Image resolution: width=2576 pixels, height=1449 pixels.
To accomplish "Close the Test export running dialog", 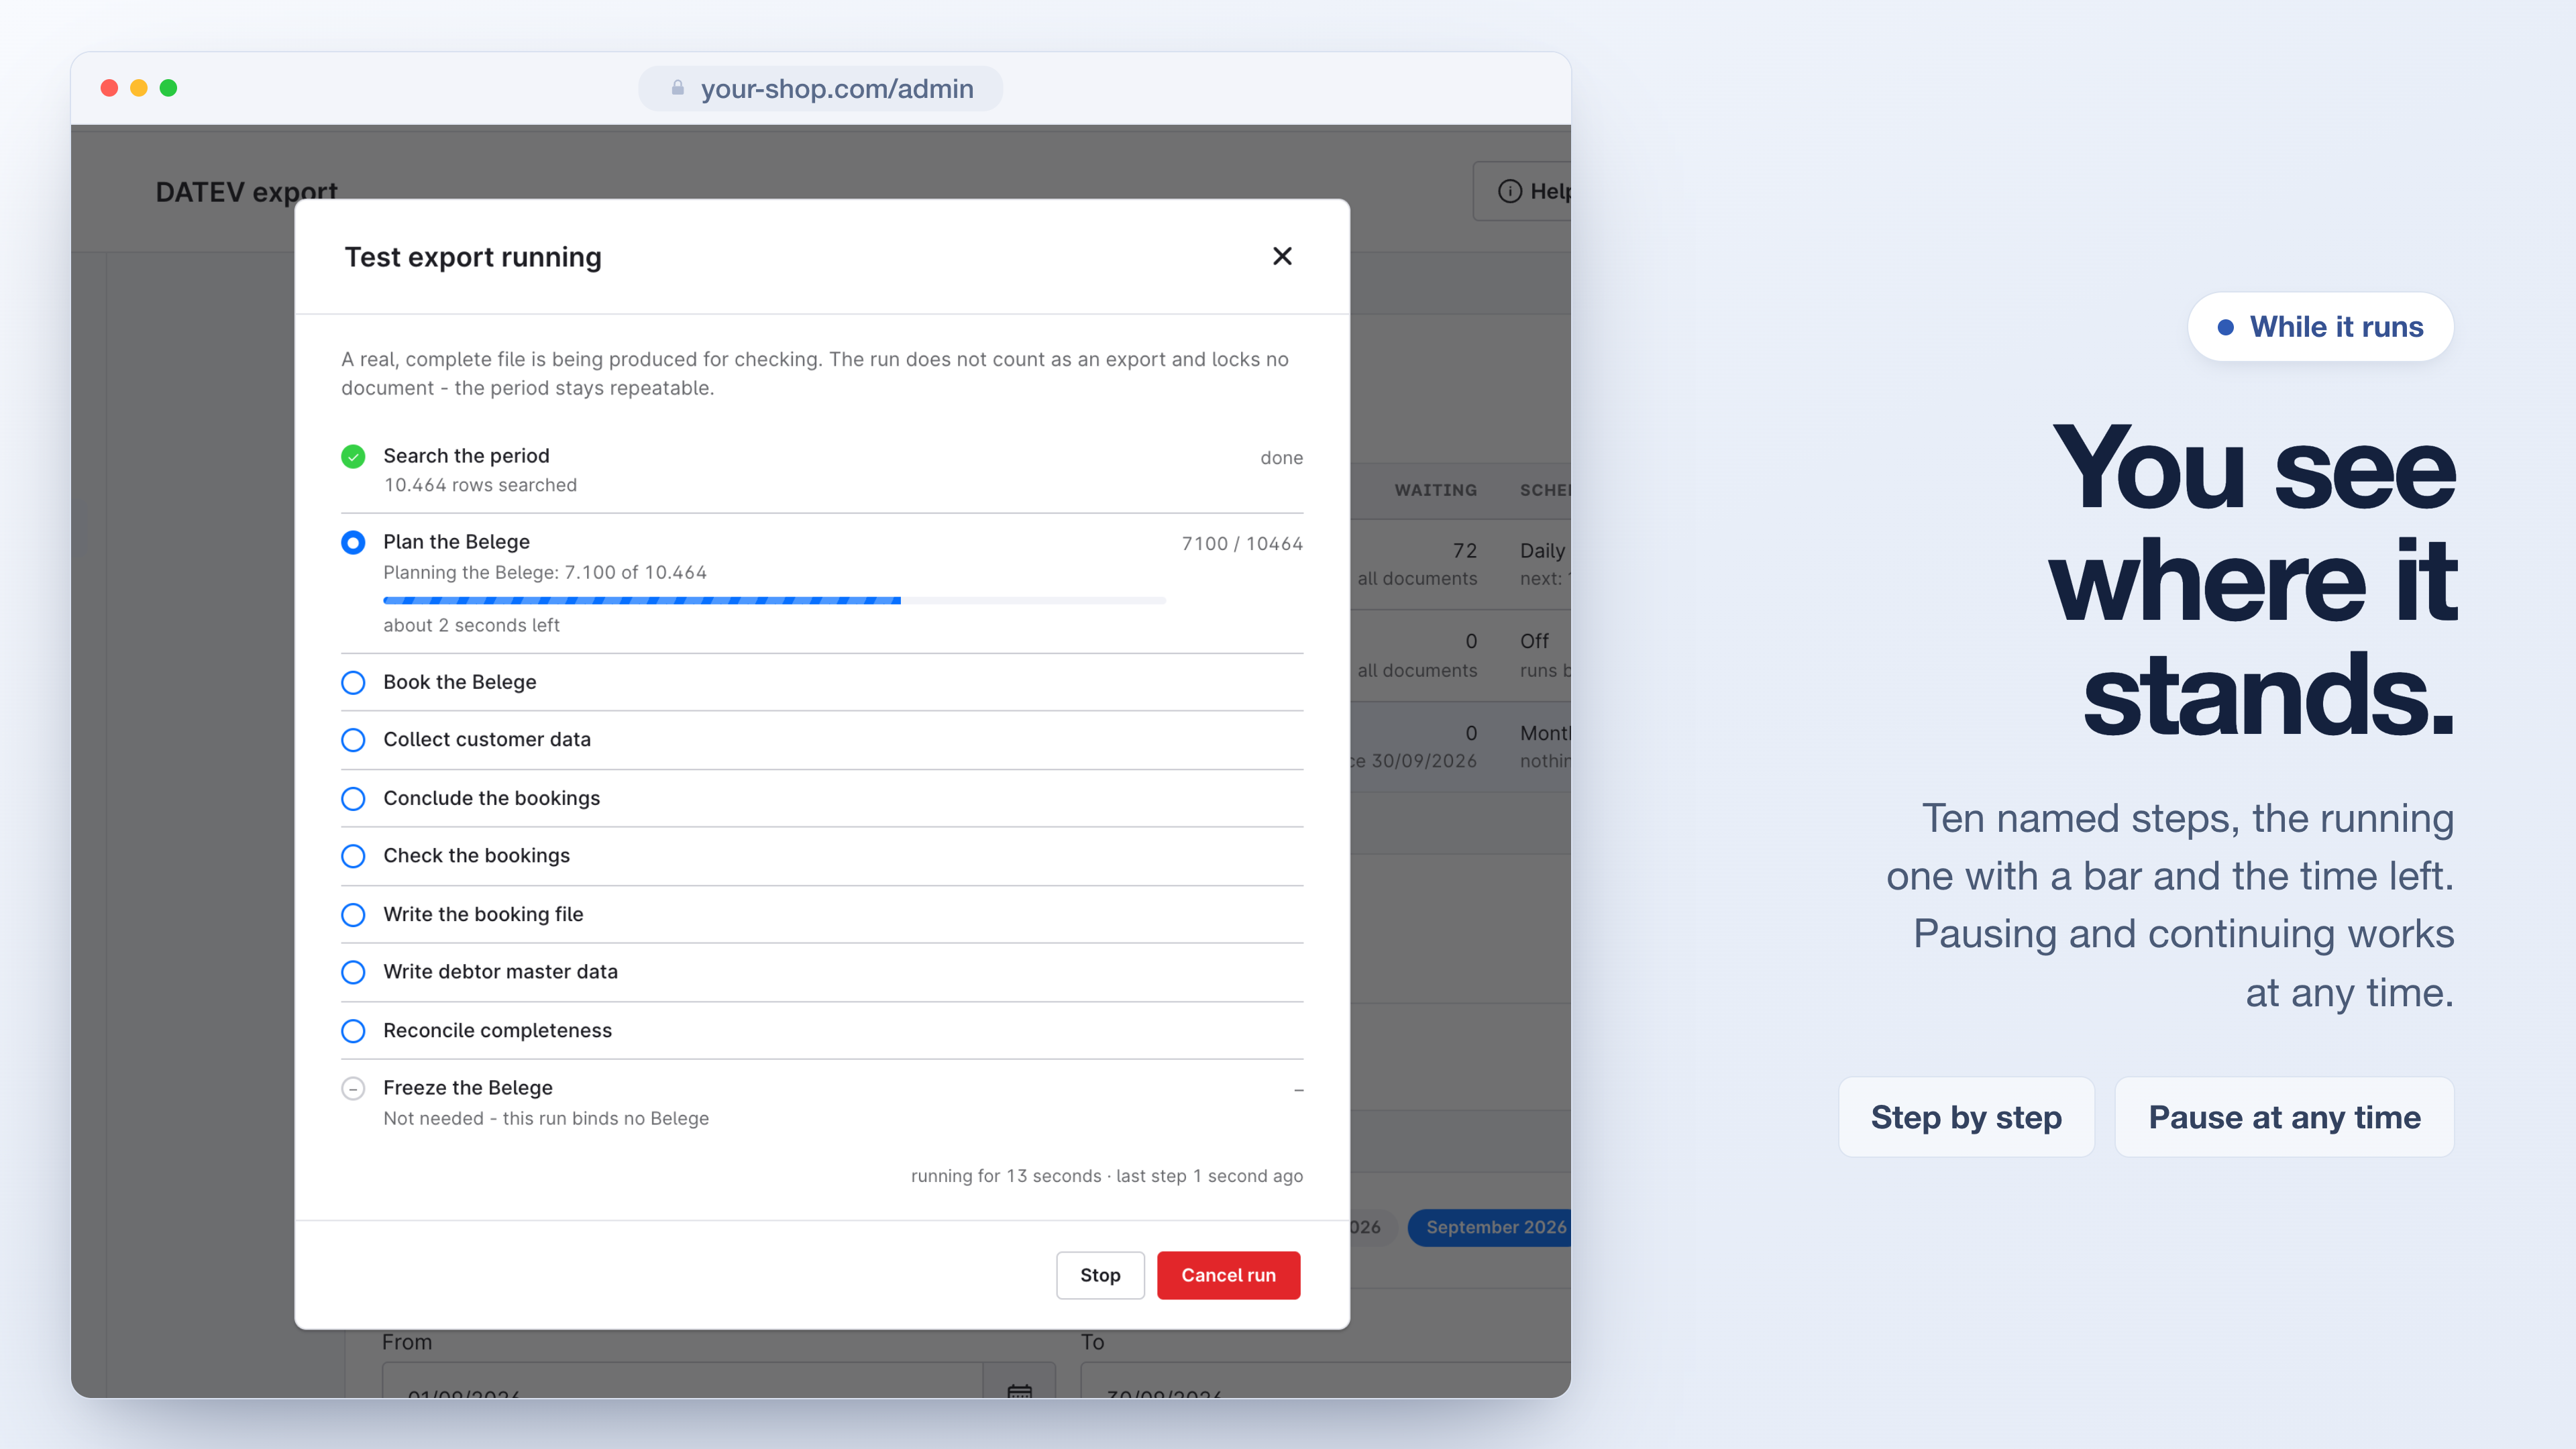I will (1282, 256).
